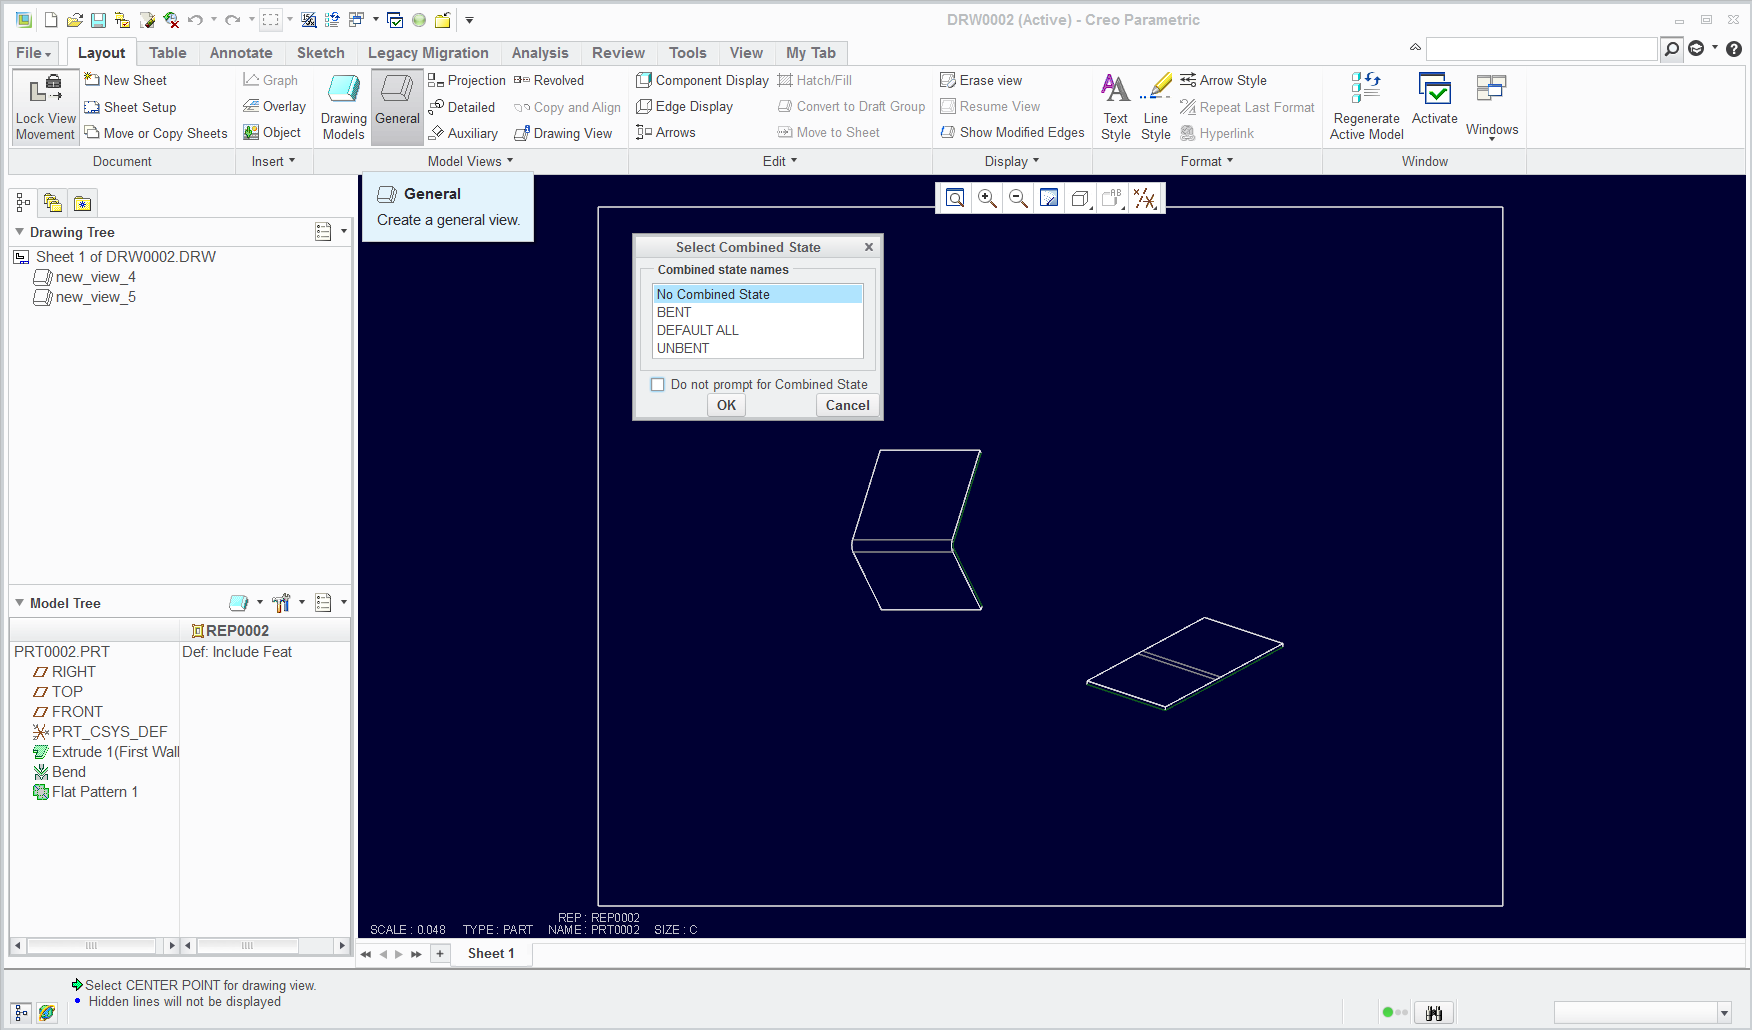Image resolution: width=1752 pixels, height=1030 pixels.
Task: Open the Review tab
Action: (618, 53)
